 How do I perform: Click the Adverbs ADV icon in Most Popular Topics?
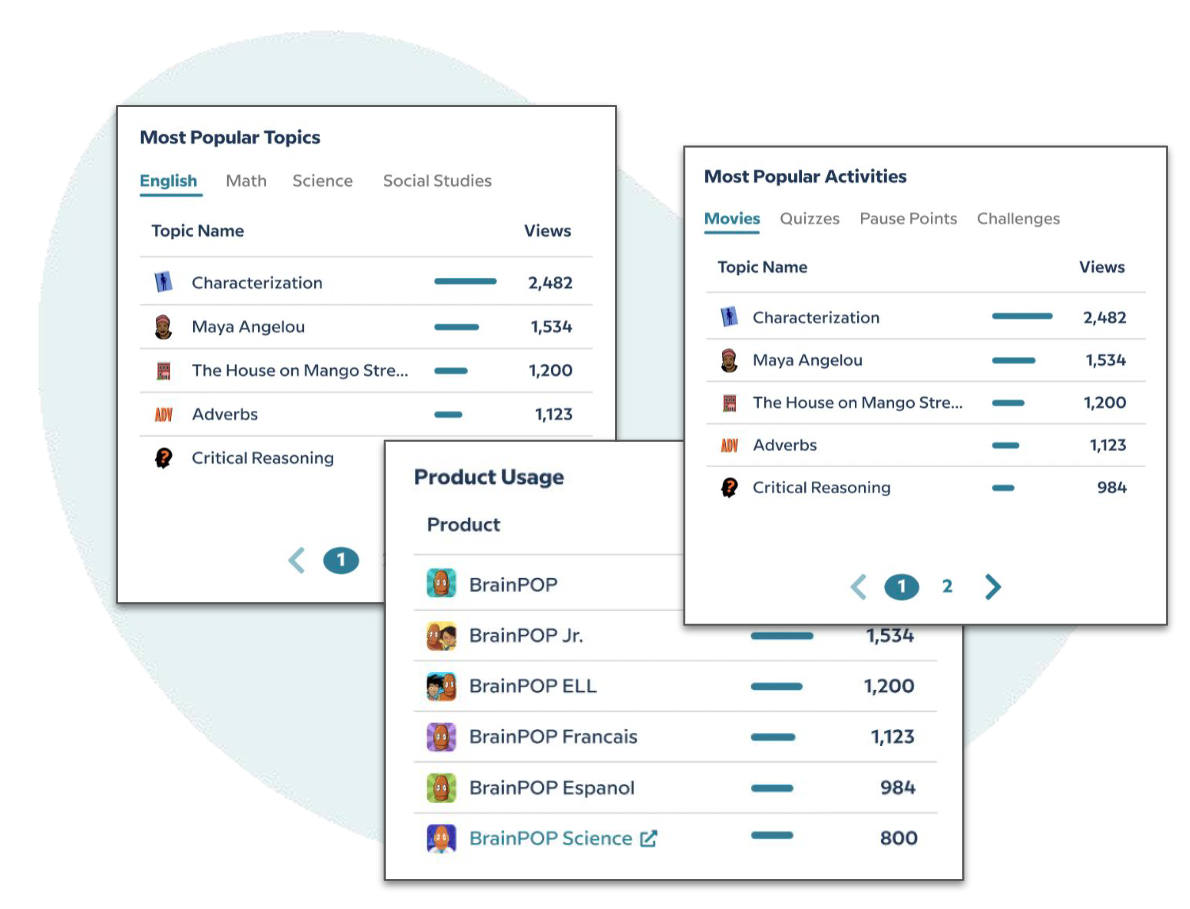click(x=163, y=414)
